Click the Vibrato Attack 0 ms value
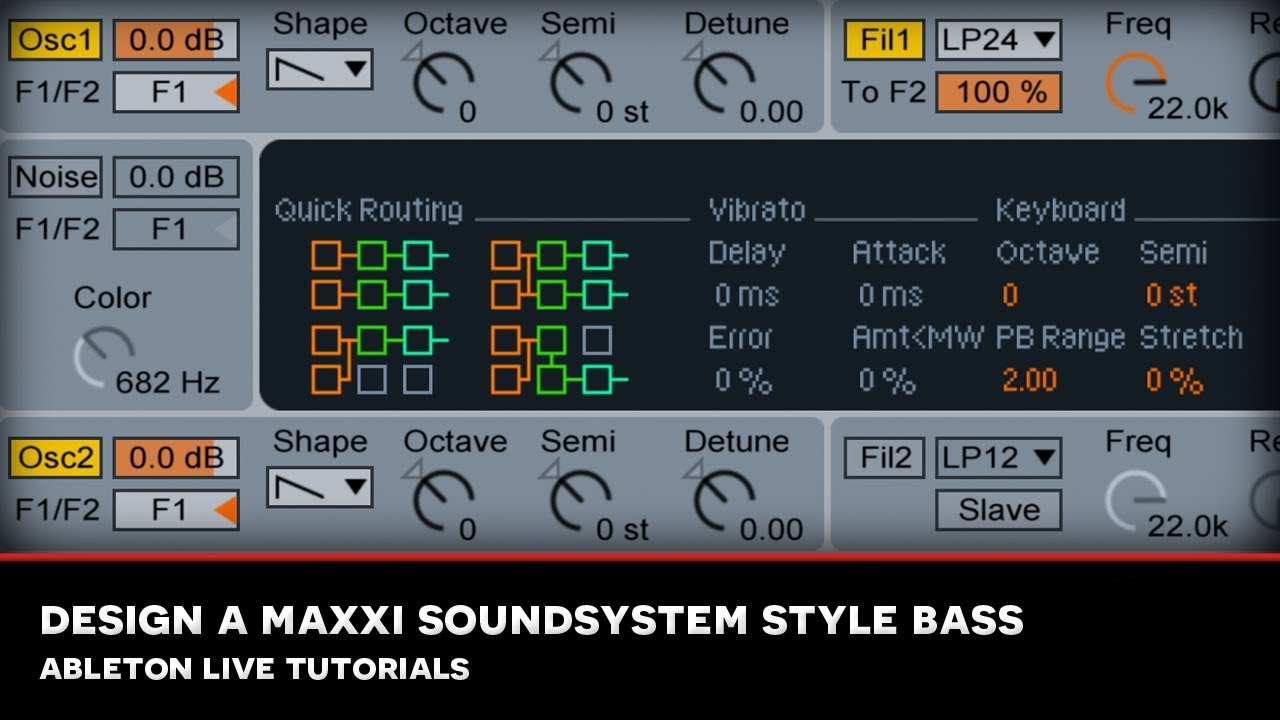Image resolution: width=1280 pixels, height=720 pixels. tap(890, 295)
